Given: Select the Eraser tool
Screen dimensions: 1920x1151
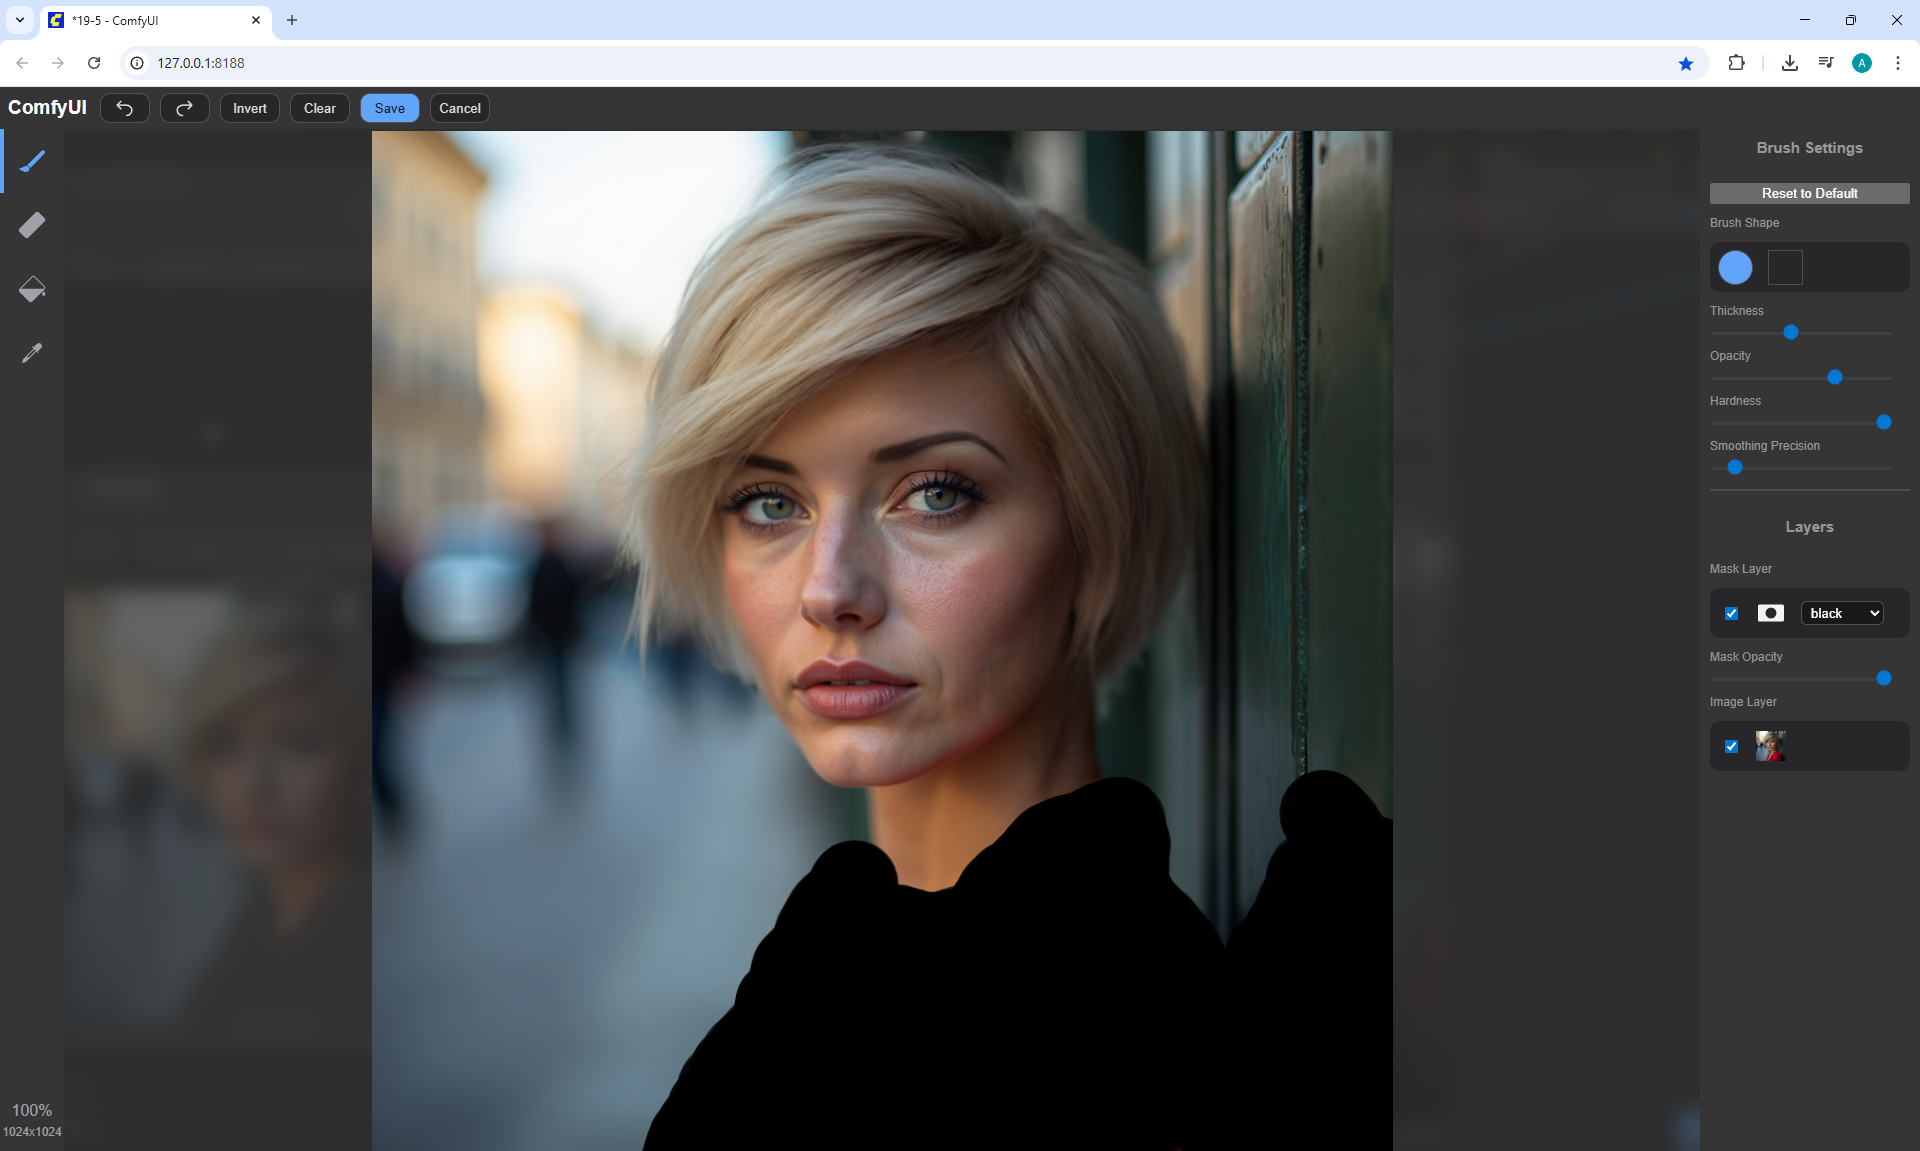Looking at the screenshot, I should pyautogui.click(x=32, y=225).
